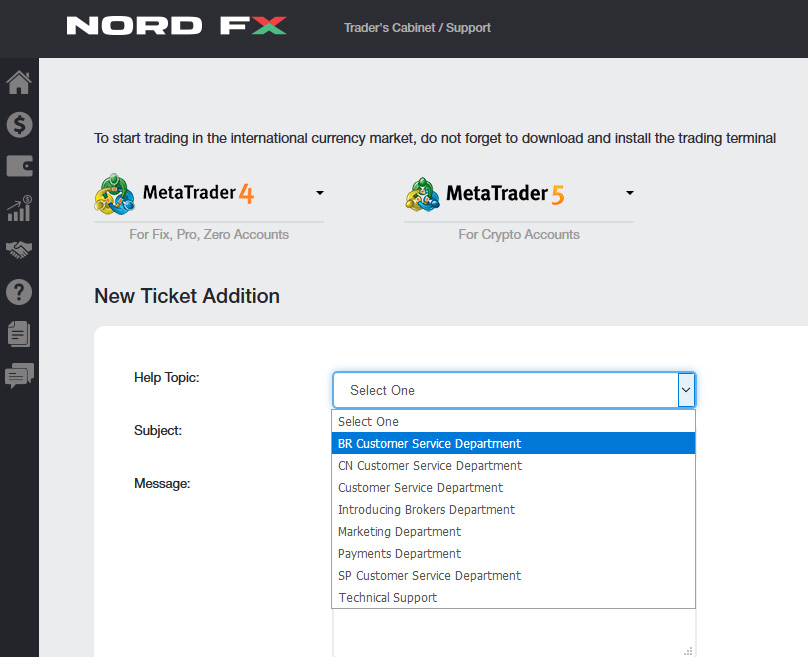Screen dimensions: 808x657
Task: Click MetaTrader 4 title text
Action: point(198,193)
